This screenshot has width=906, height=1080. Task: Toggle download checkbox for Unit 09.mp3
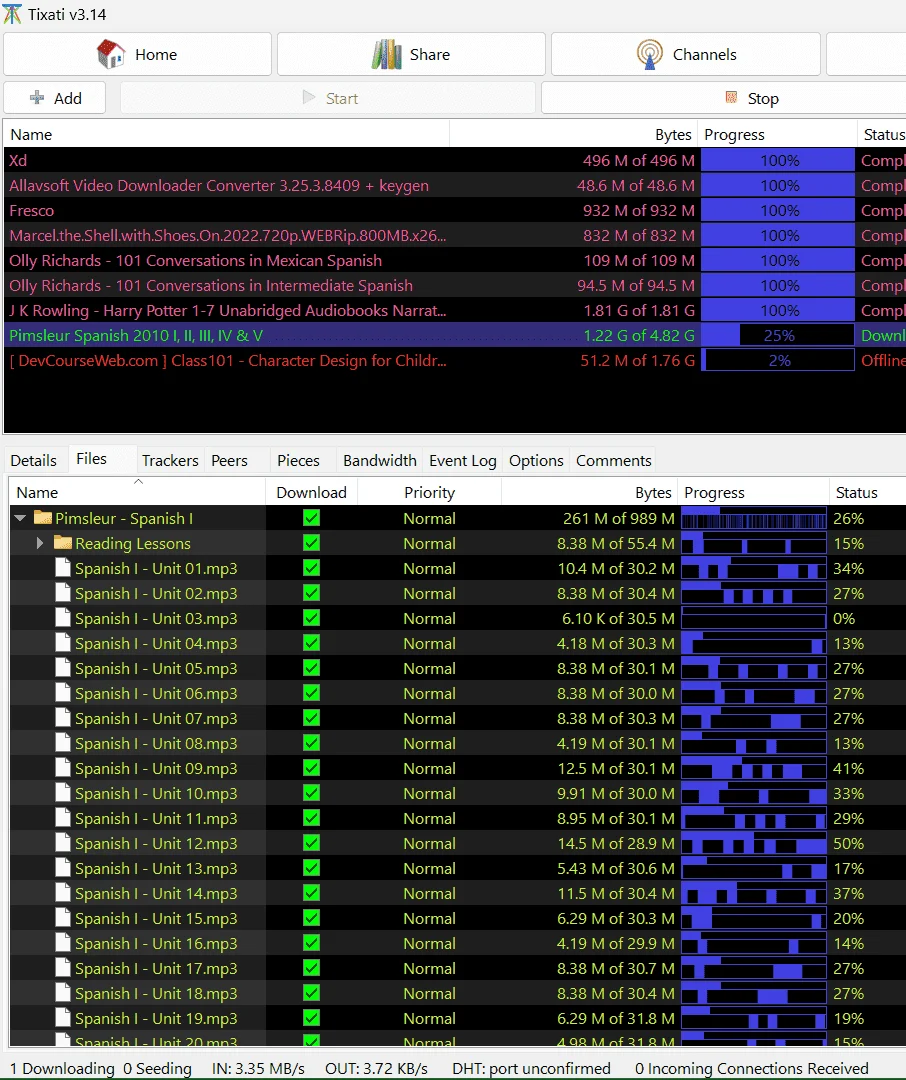[311, 768]
